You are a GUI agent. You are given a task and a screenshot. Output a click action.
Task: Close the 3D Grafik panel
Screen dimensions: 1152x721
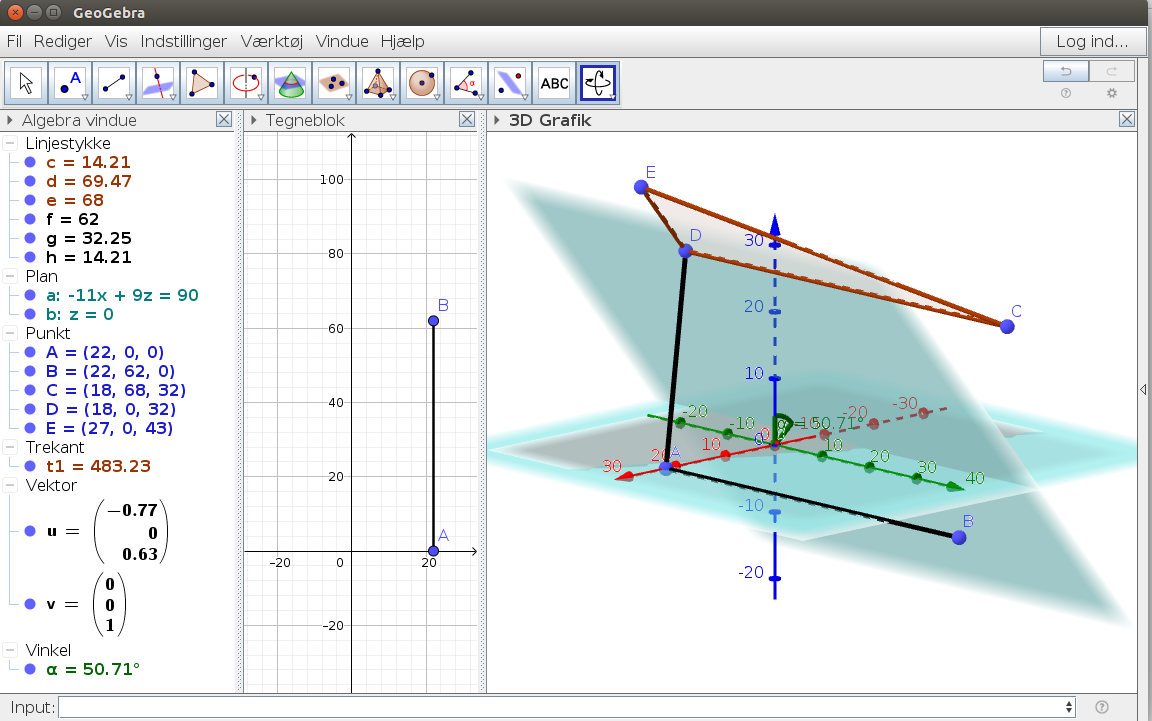coord(1127,119)
